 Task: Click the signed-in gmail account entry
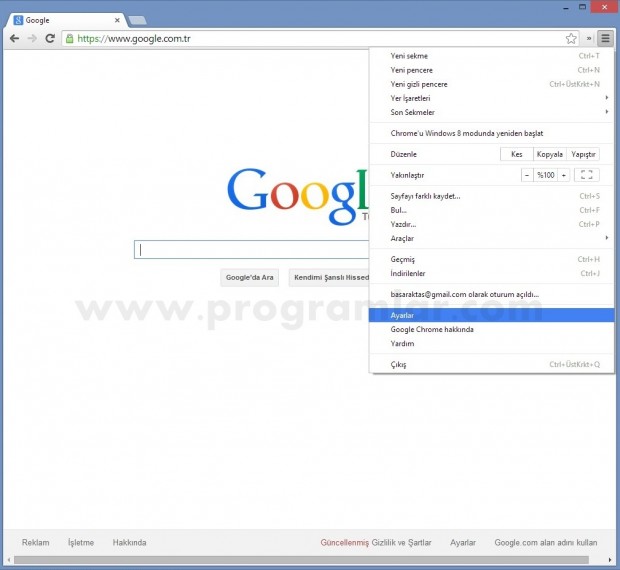[x=491, y=294]
